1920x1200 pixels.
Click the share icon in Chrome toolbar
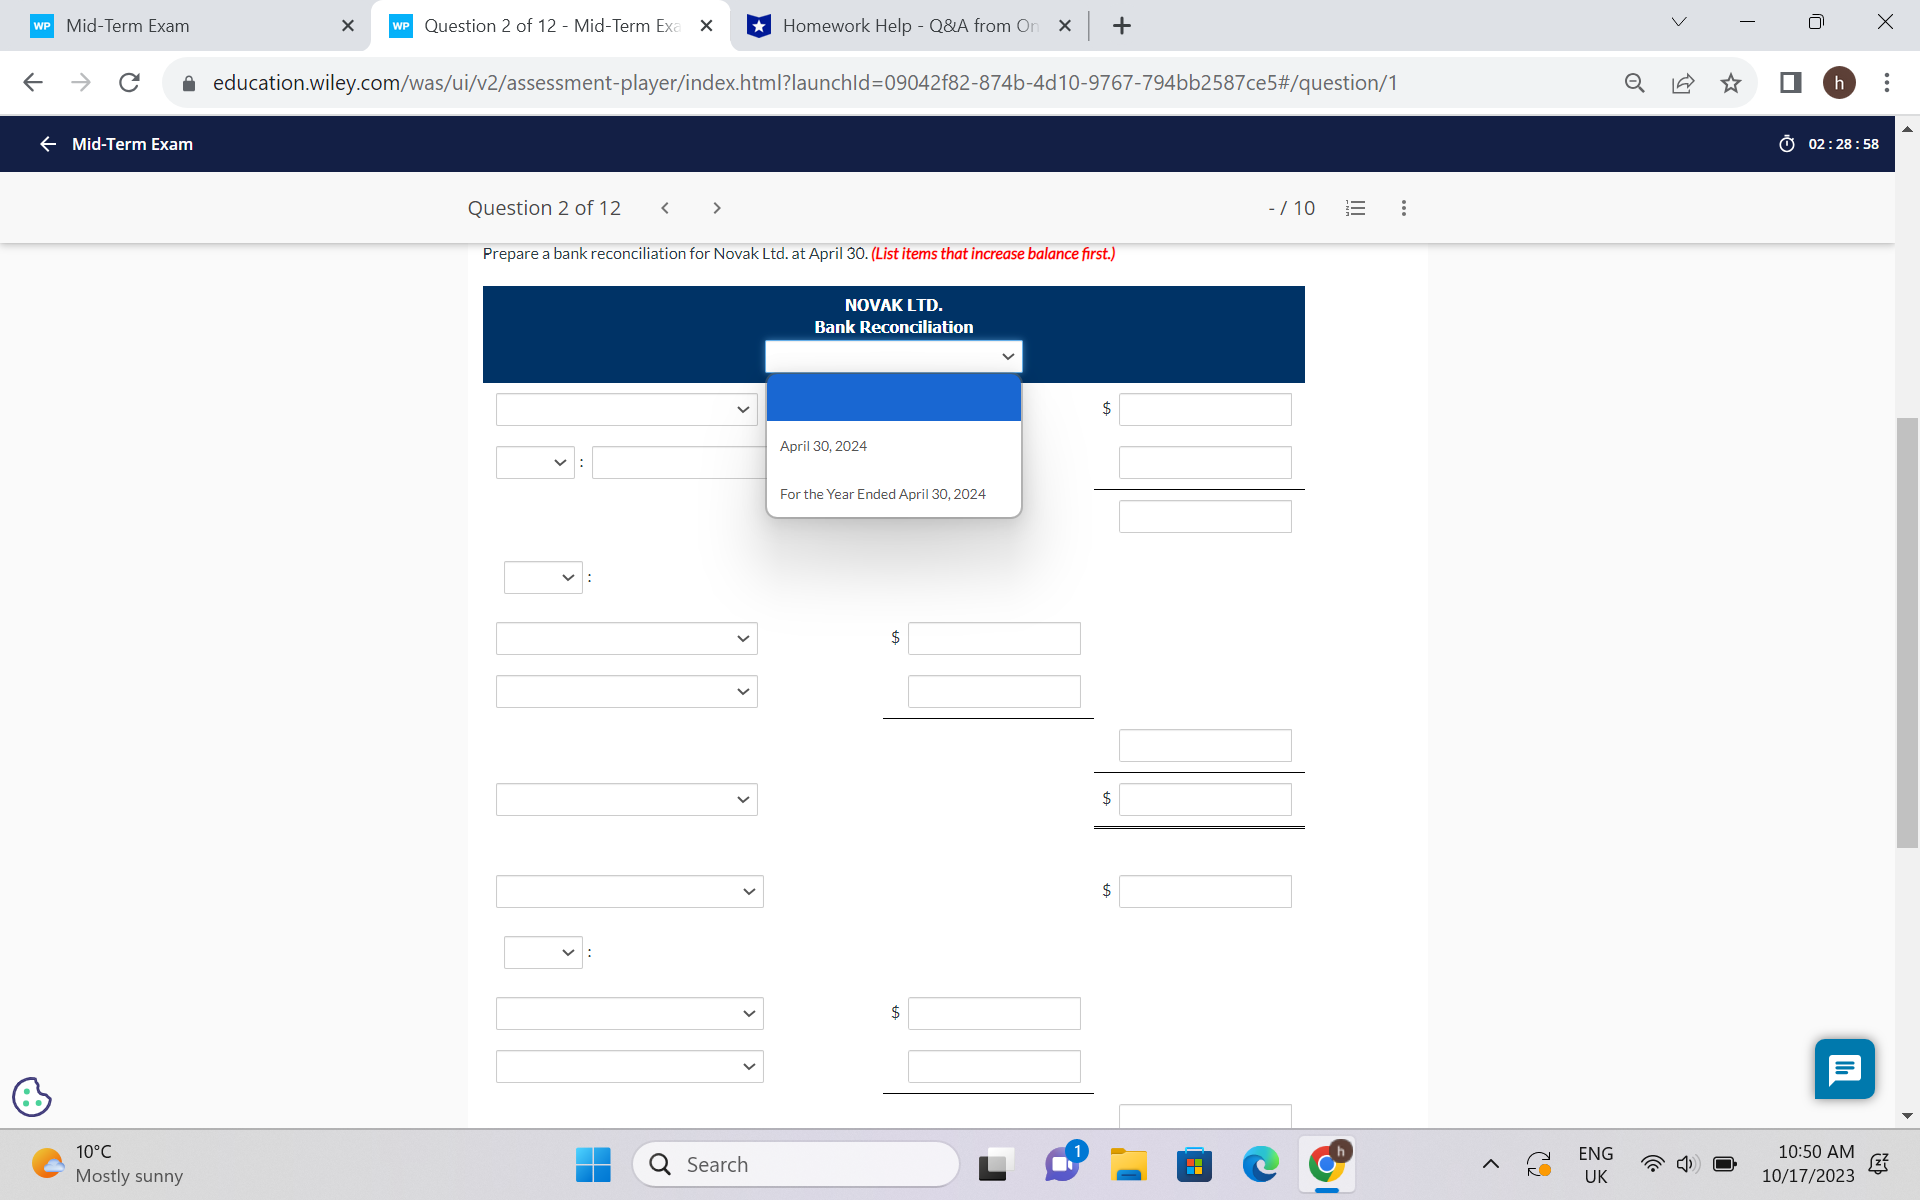(x=1683, y=83)
